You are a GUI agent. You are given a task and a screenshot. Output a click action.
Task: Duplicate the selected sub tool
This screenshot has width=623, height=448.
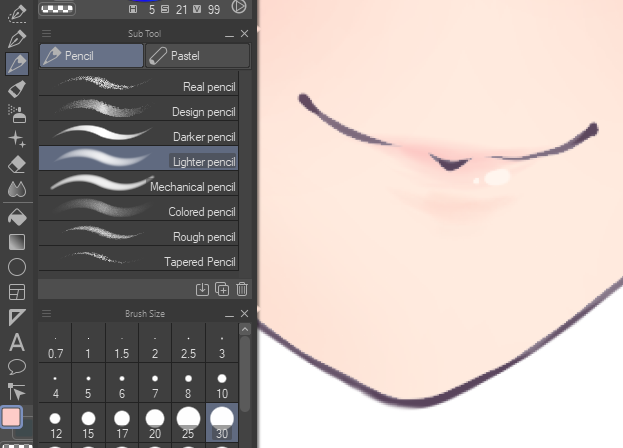click(x=222, y=289)
